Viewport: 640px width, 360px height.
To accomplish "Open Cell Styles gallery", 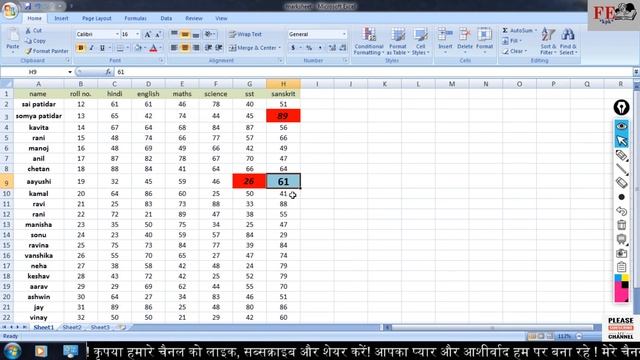I will (420, 41).
